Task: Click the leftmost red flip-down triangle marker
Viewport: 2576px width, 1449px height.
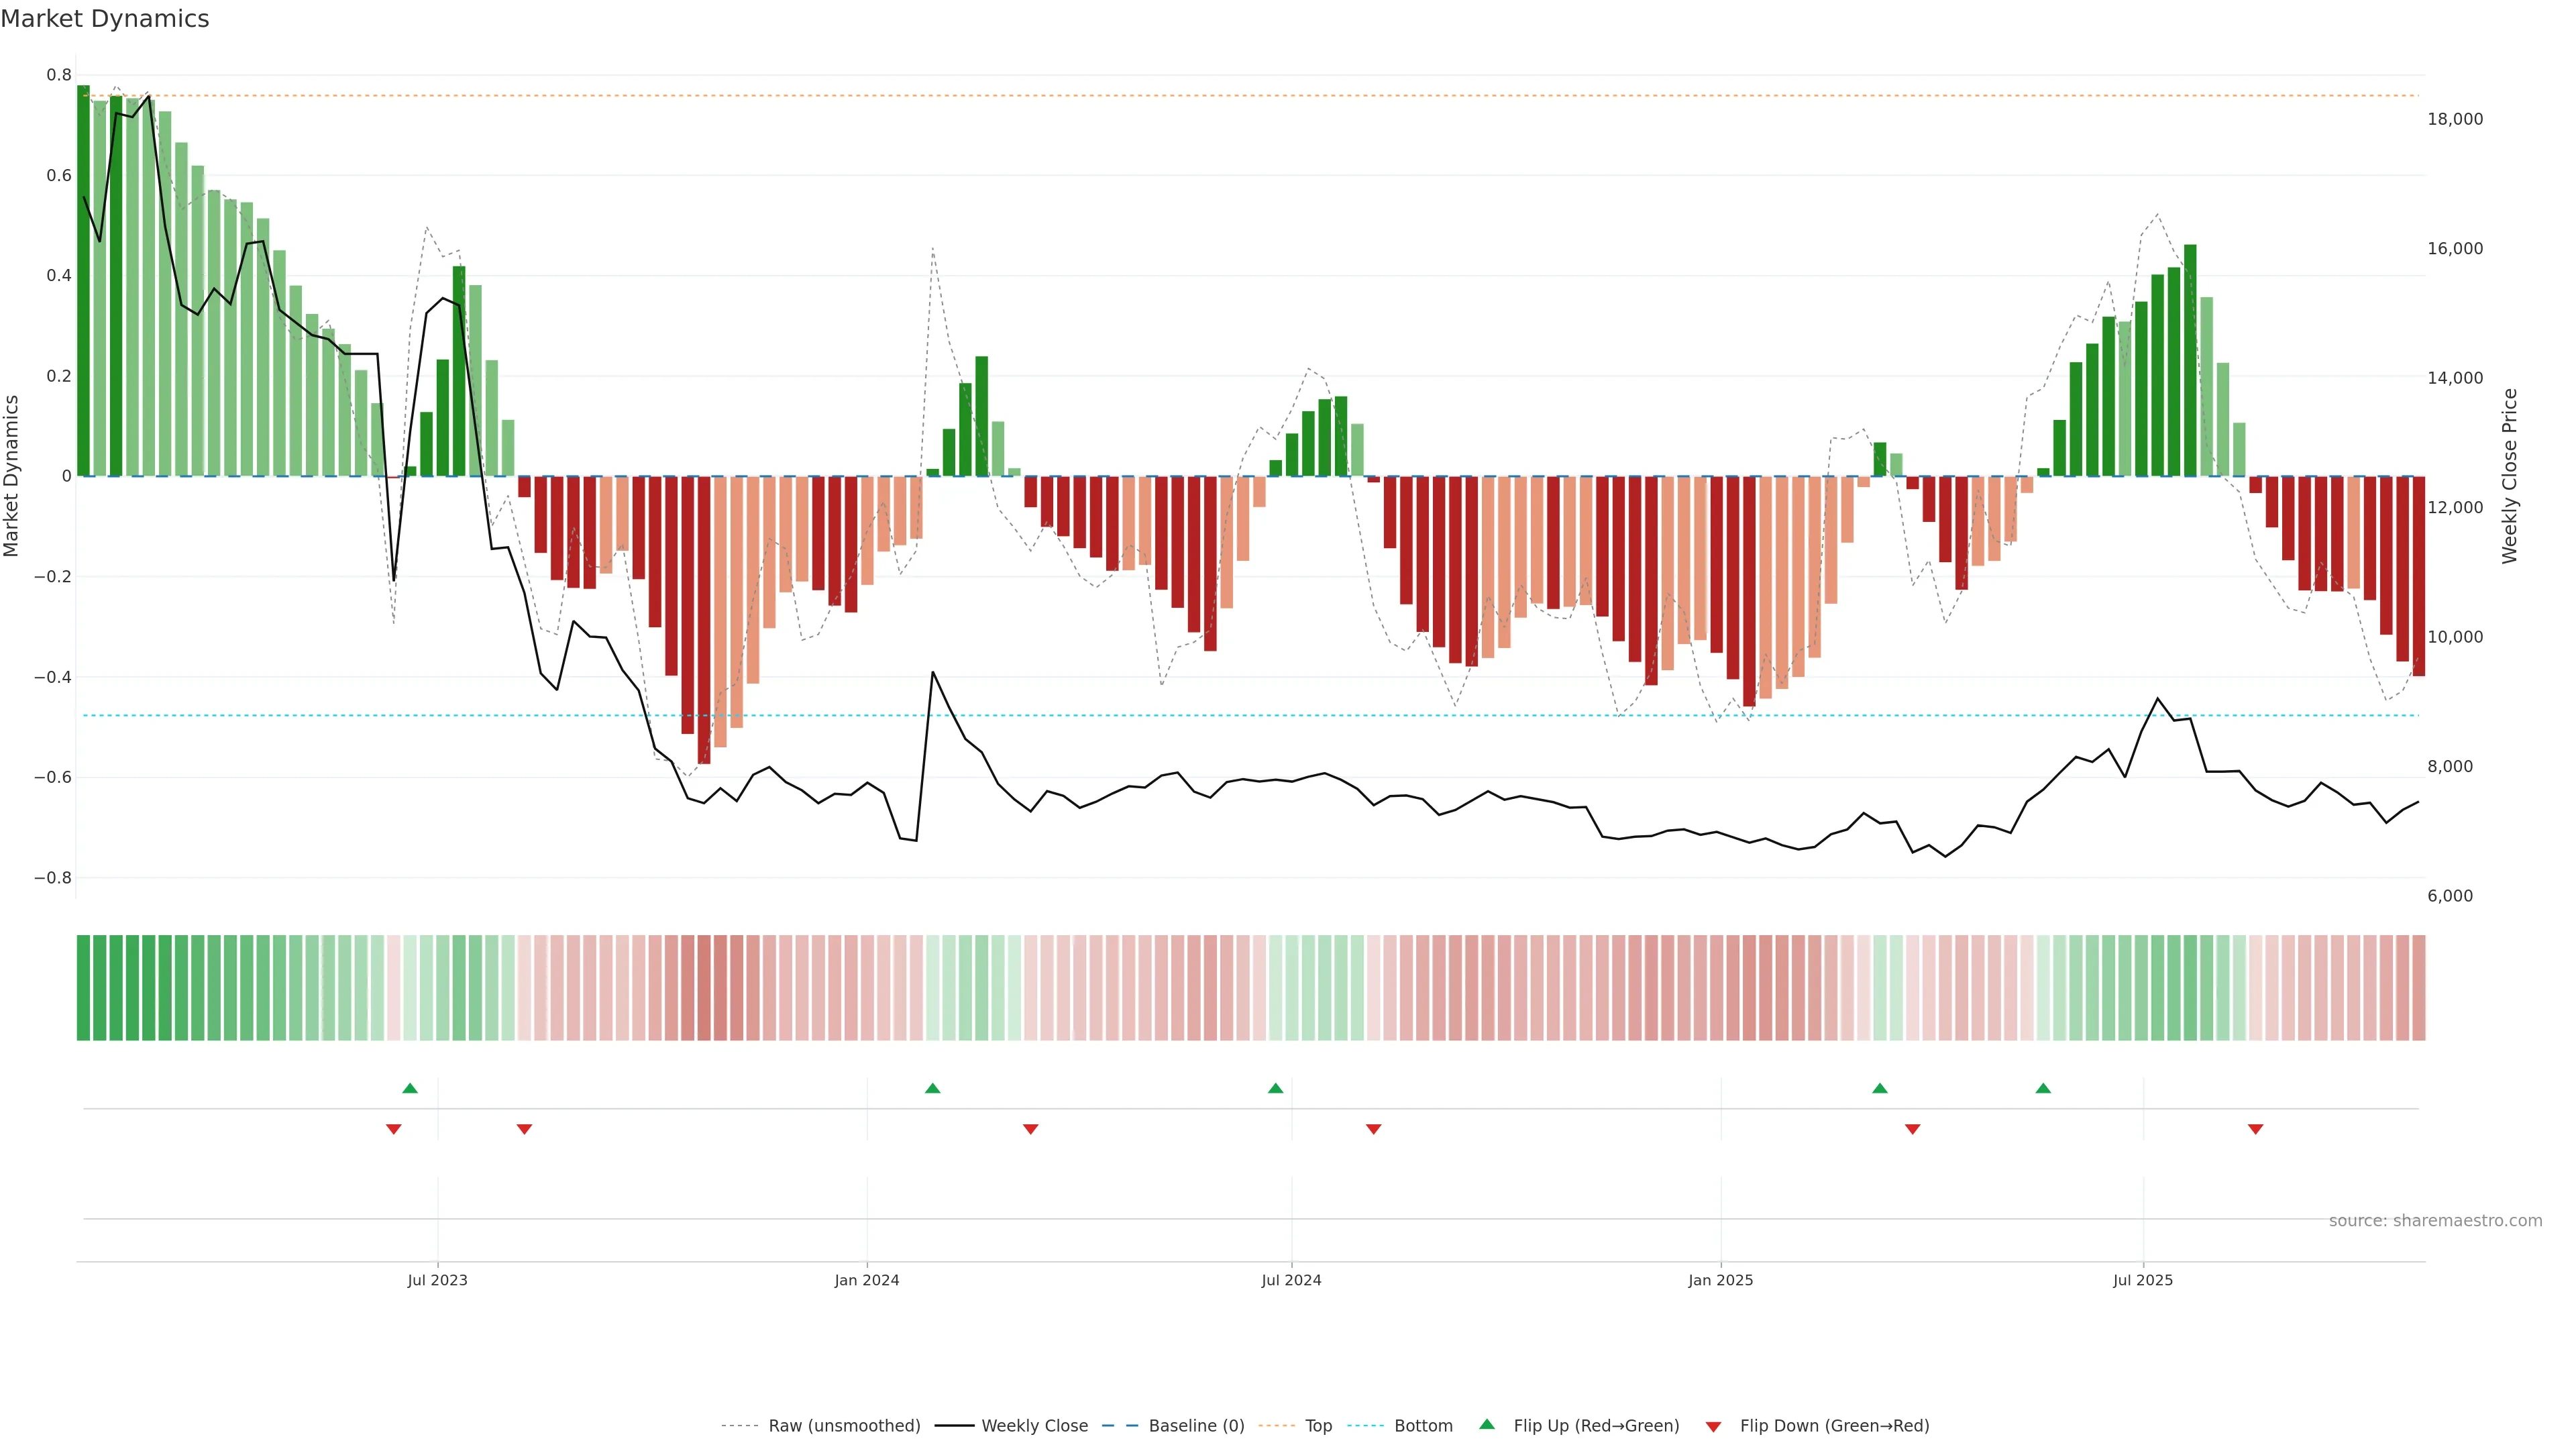Action: click(393, 1129)
